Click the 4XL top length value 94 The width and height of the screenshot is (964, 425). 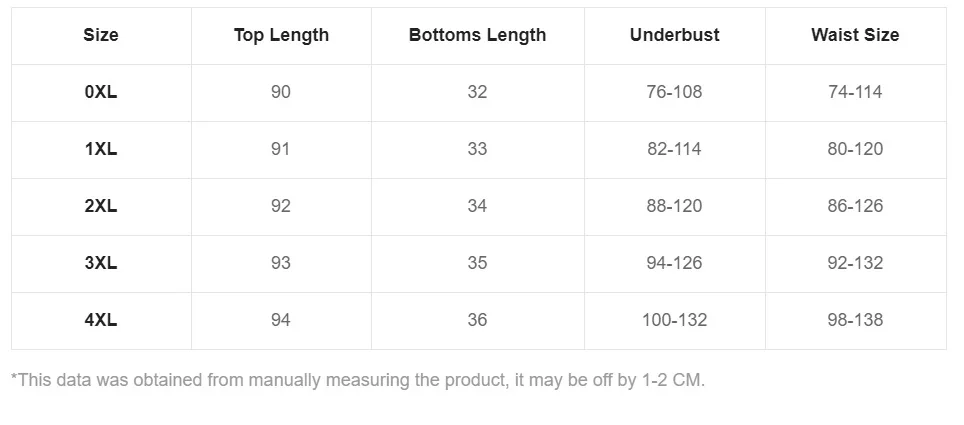click(281, 320)
